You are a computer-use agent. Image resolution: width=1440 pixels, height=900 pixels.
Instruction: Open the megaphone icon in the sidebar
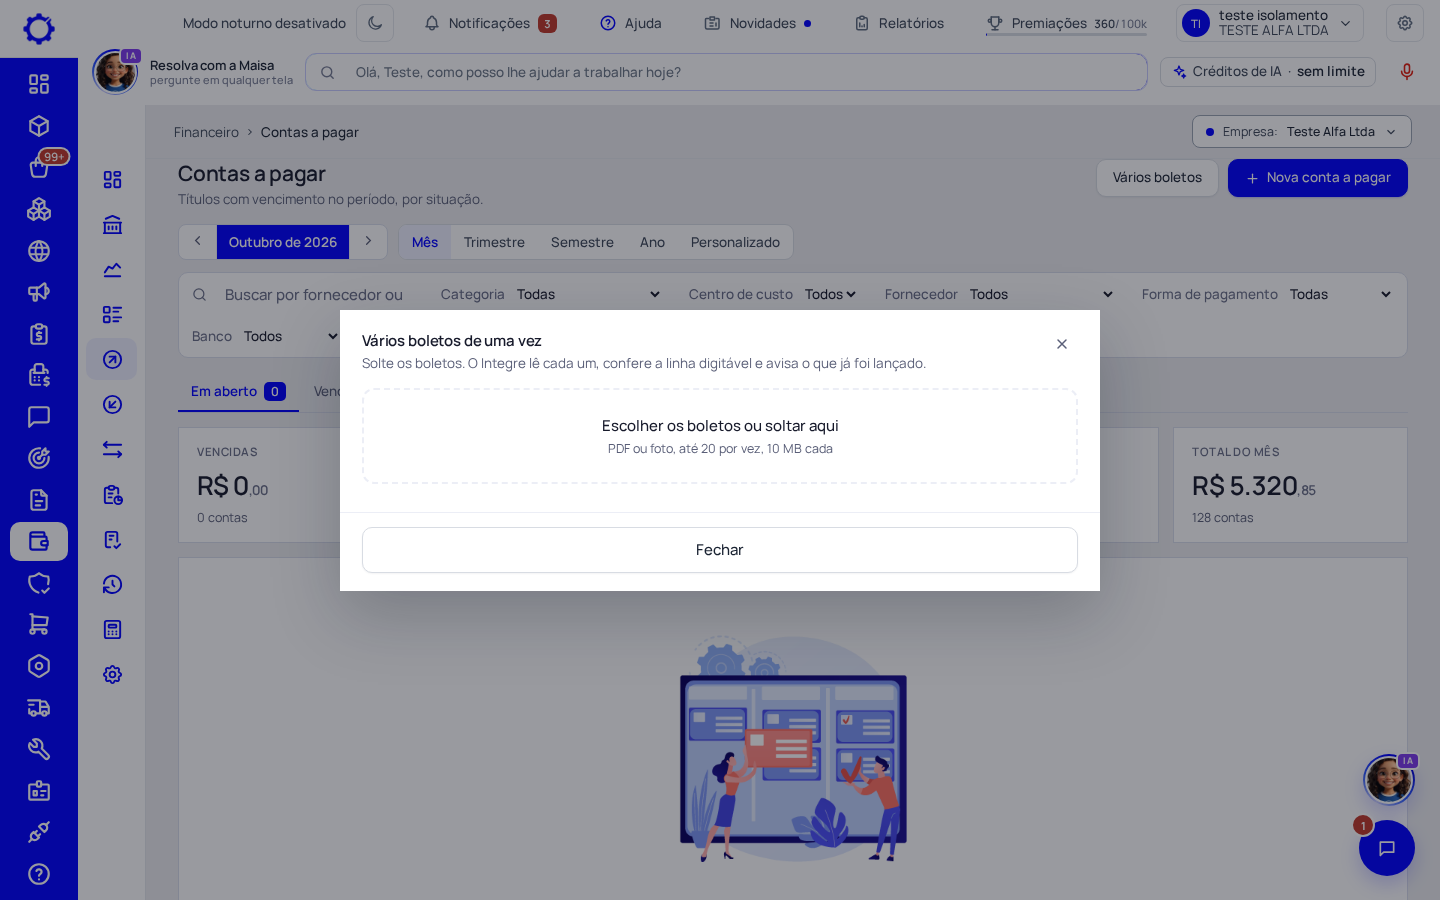pos(39,292)
